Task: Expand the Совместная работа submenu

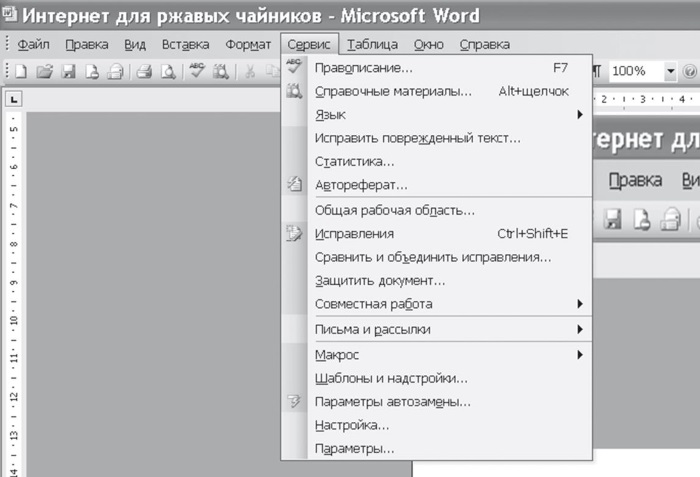Action: click(x=437, y=304)
